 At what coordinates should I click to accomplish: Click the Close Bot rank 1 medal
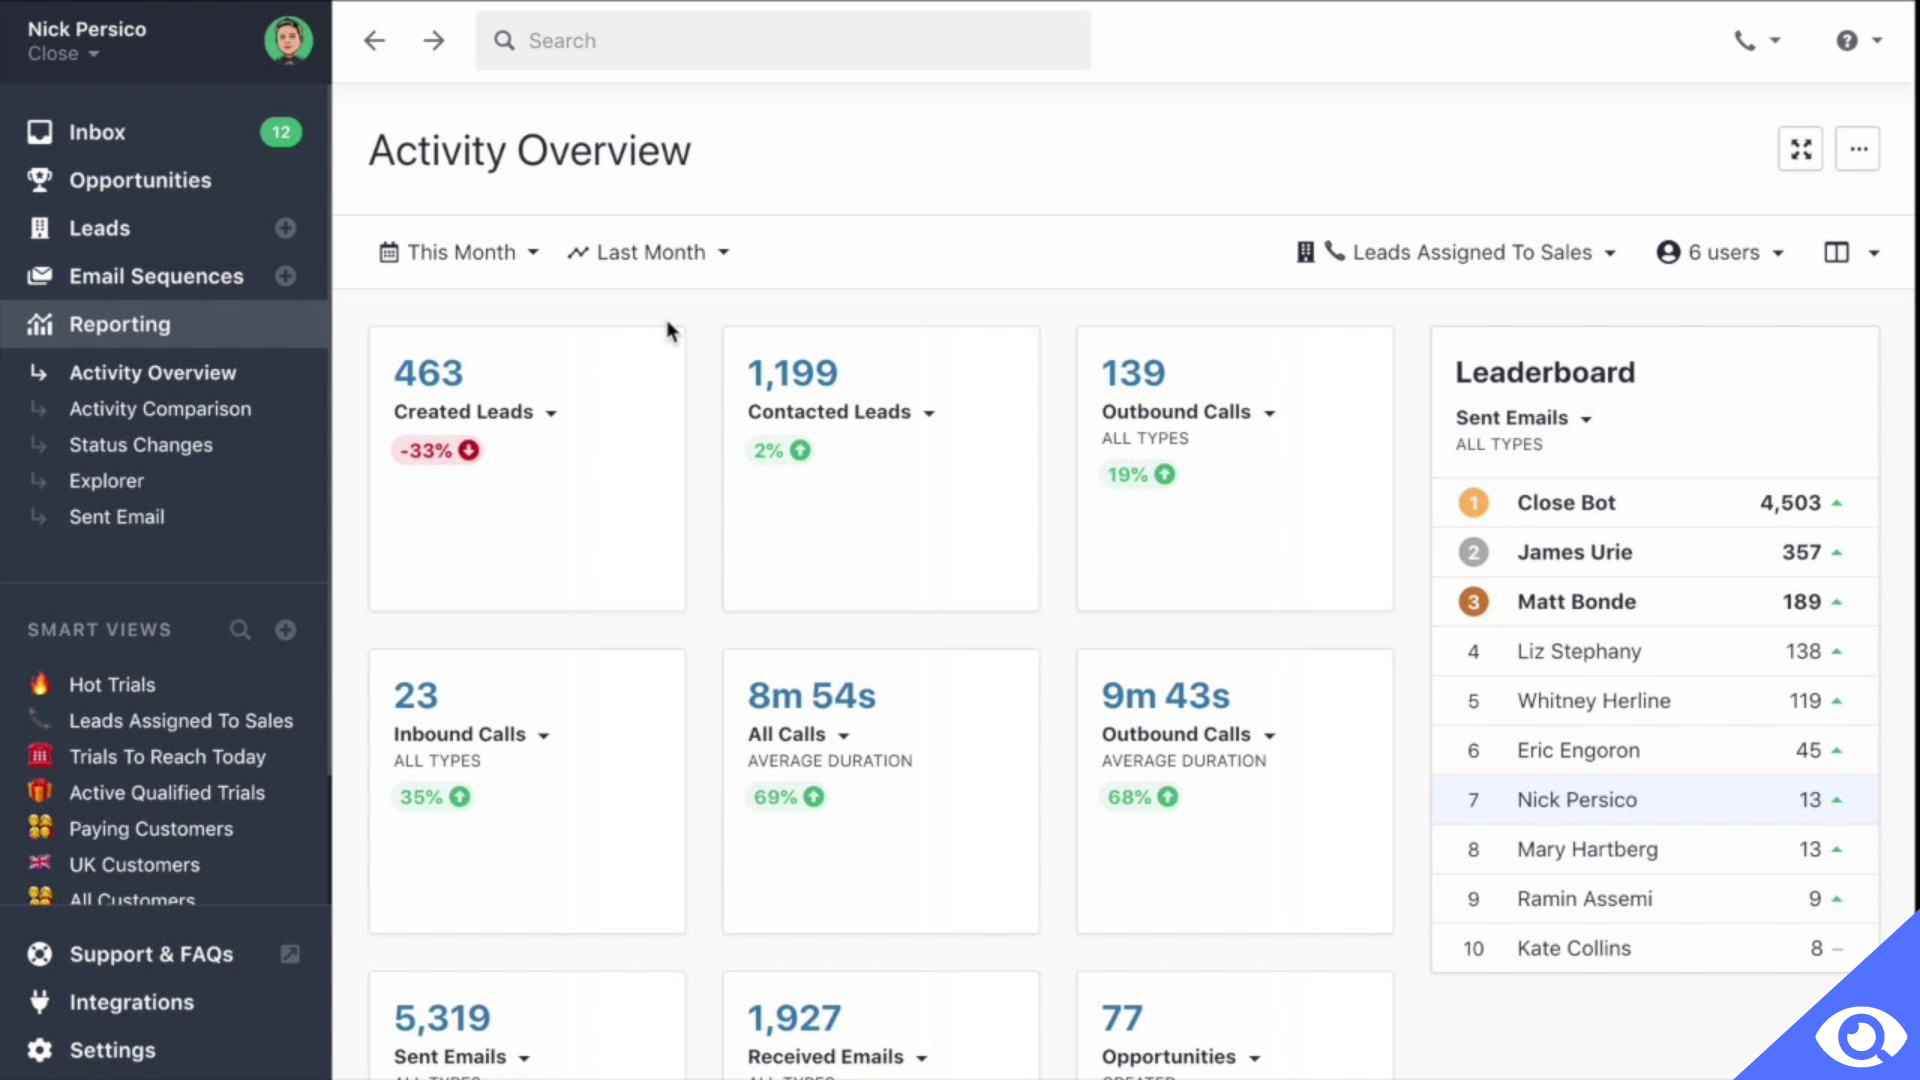click(x=1473, y=502)
